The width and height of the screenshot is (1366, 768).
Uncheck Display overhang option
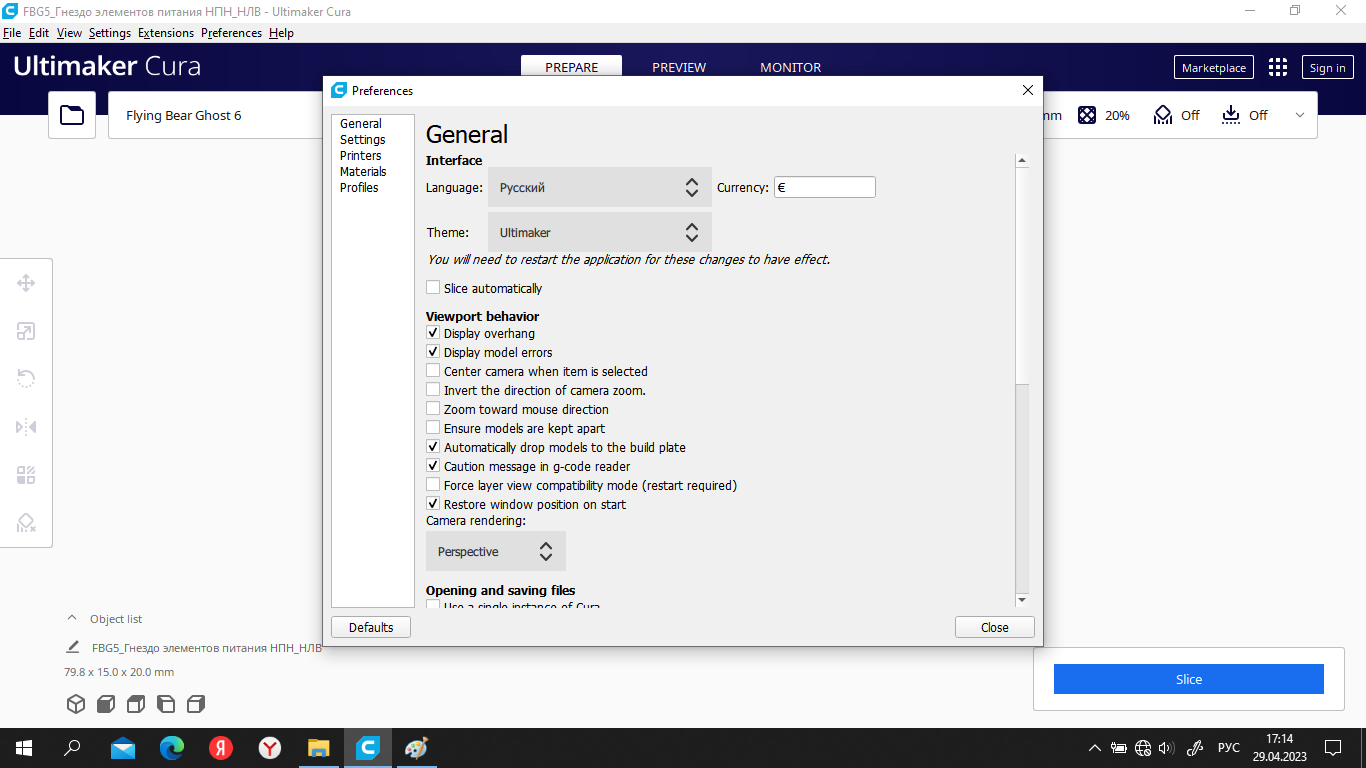pos(433,333)
